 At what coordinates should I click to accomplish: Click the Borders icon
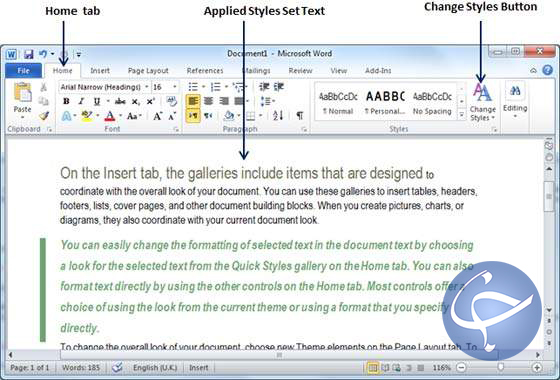[251, 116]
